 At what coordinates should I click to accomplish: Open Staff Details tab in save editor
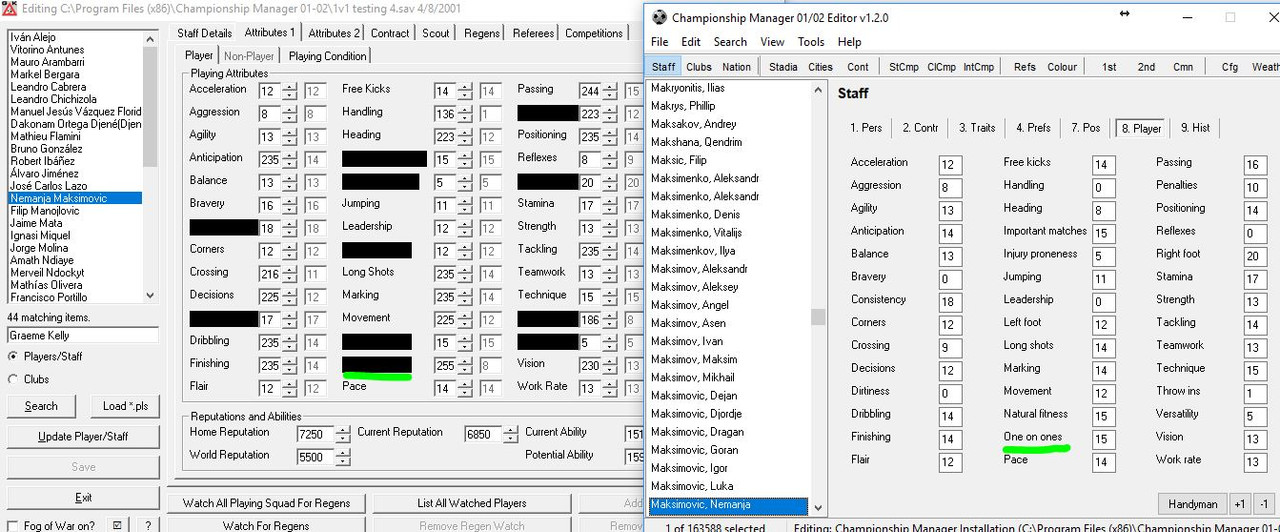(x=204, y=33)
